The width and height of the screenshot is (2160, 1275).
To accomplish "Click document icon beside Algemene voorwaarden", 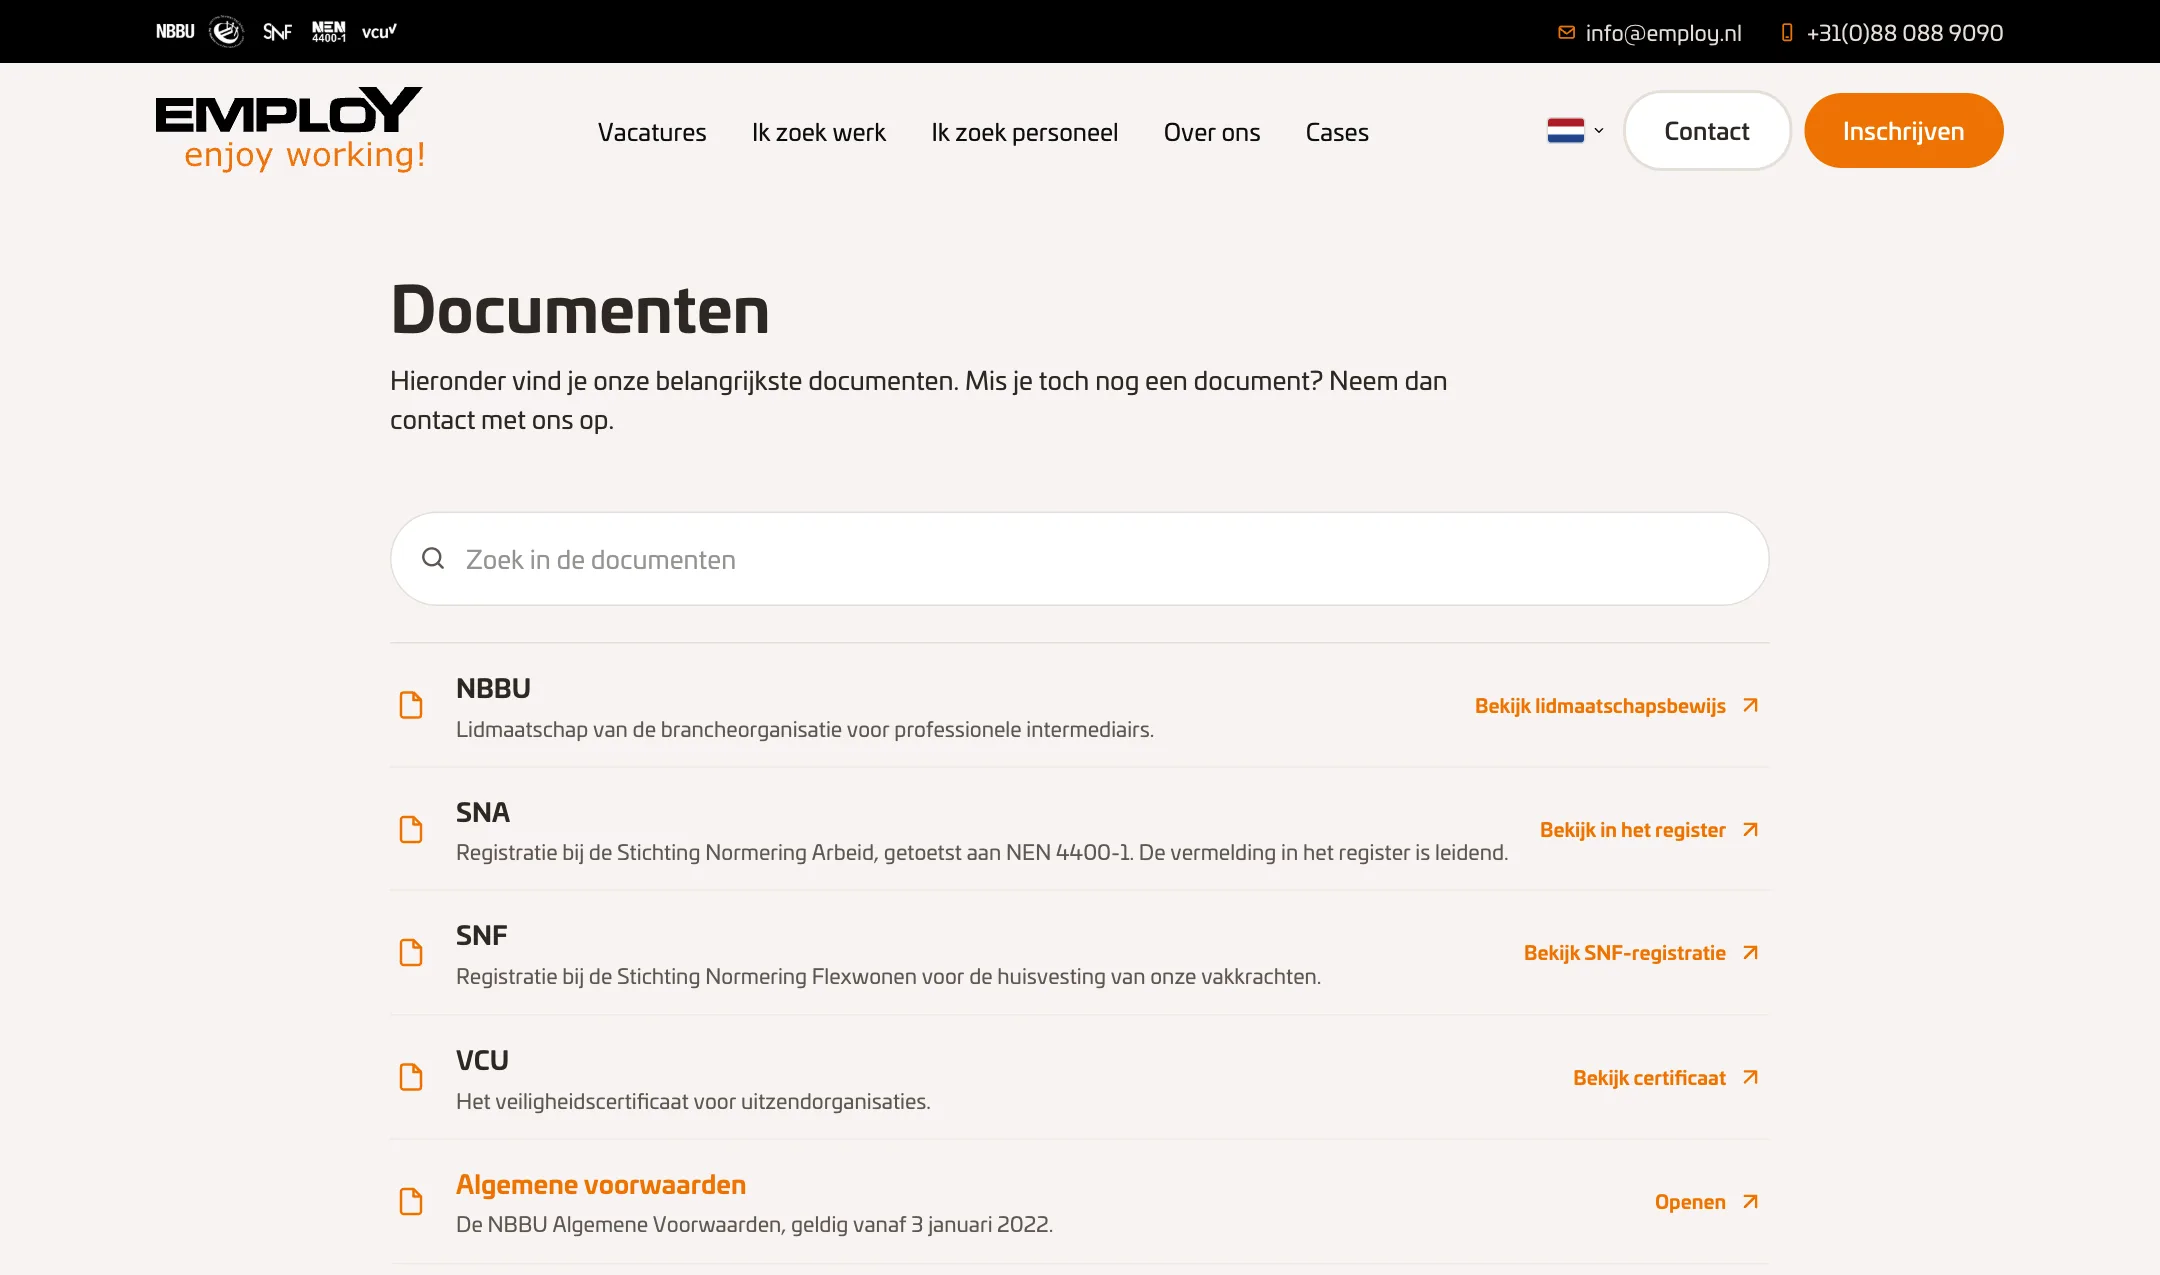I will pyautogui.click(x=411, y=1201).
